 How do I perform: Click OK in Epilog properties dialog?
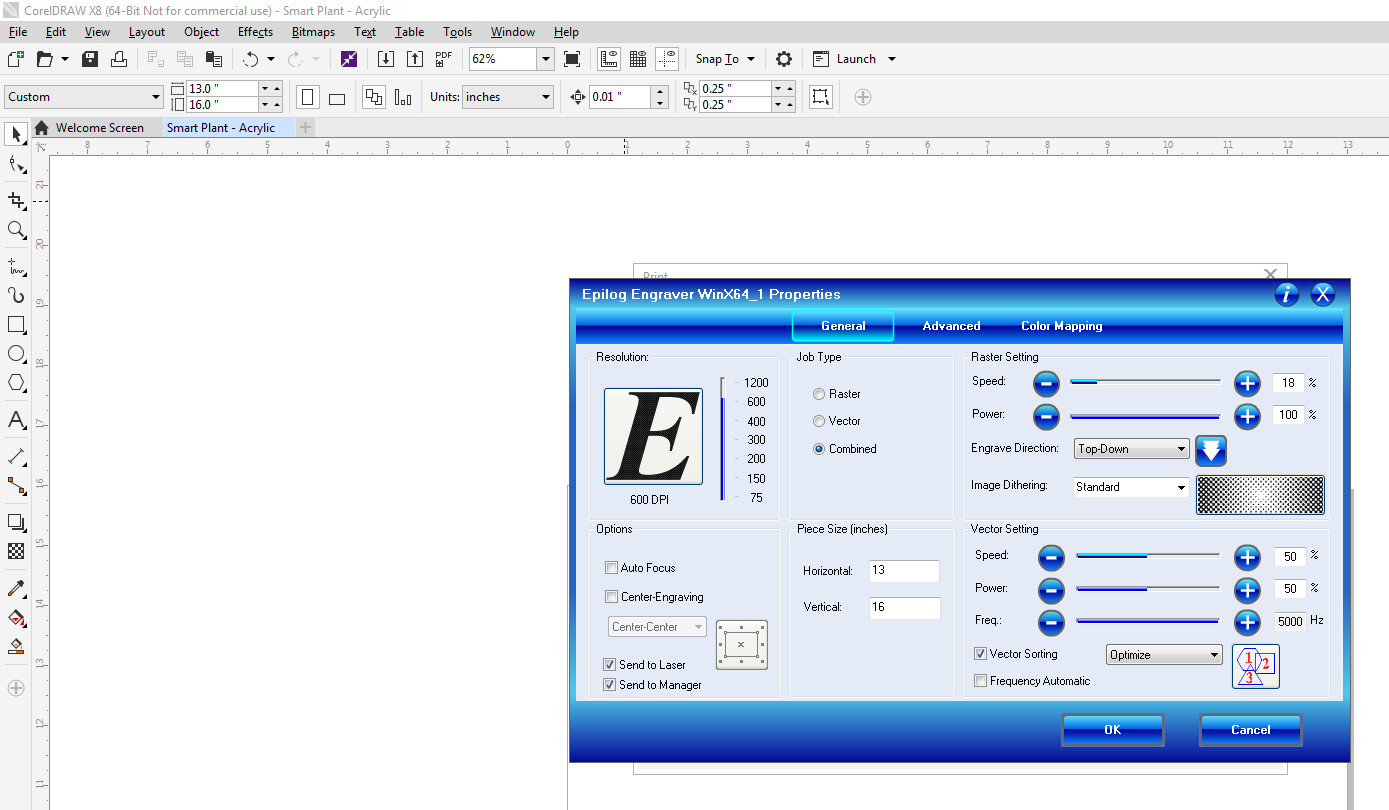pyautogui.click(x=1112, y=730)
